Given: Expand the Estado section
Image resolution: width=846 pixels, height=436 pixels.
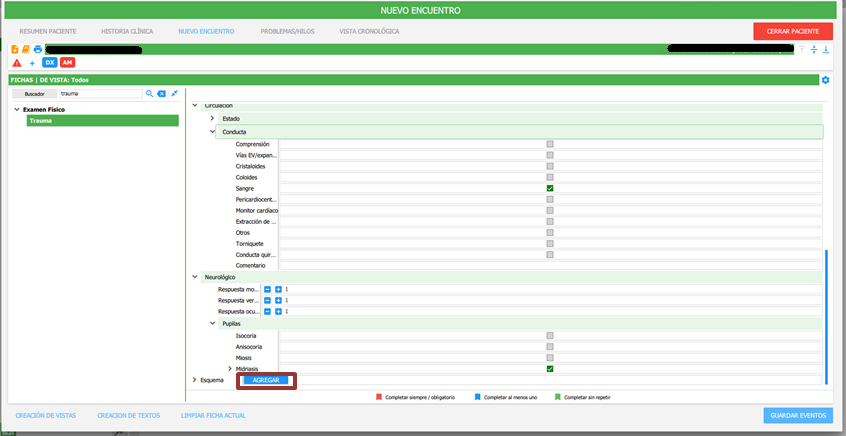Looking at the screenshot, I should (213, 119).
